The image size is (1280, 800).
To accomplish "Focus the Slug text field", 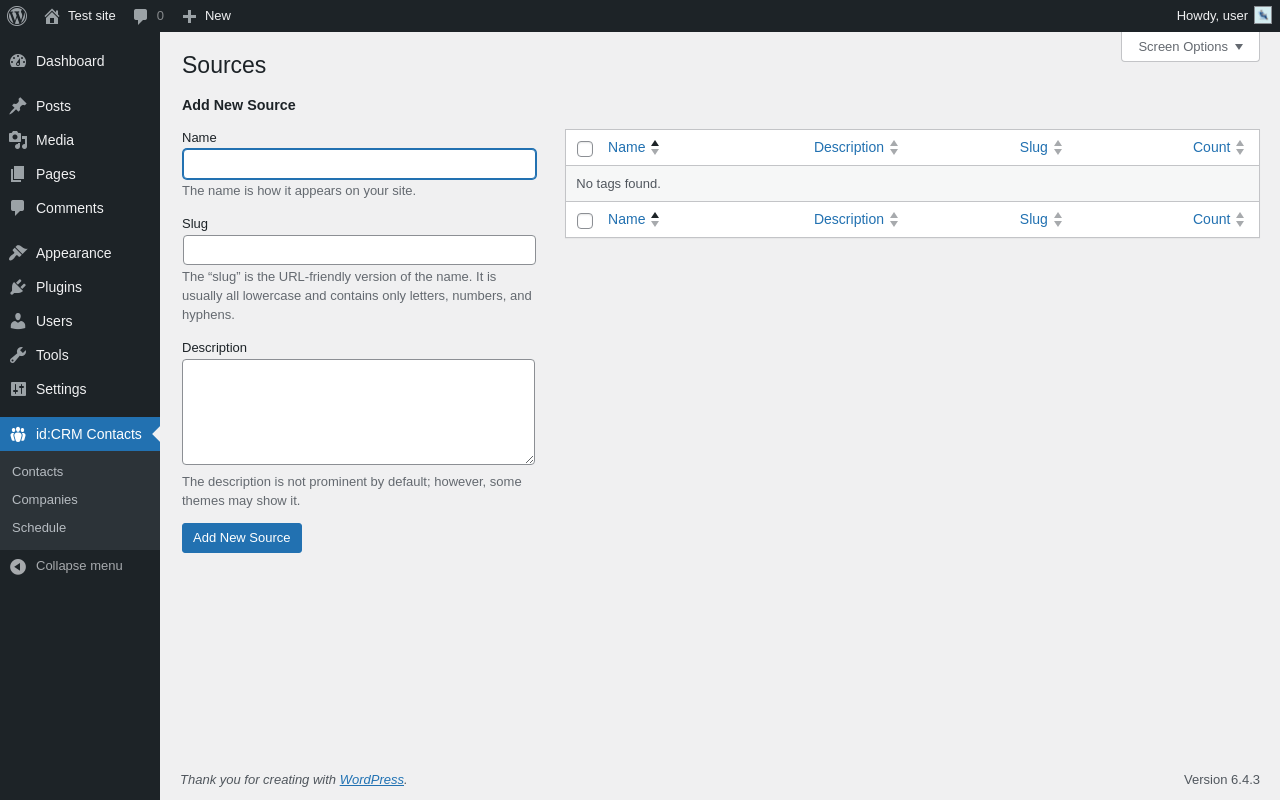I will tap(359, 250).
